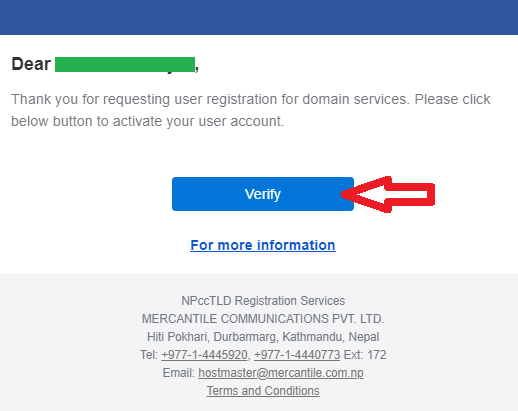Click the Please click words in paragraph
Screen dimensions: 518x411
[452, 99]
